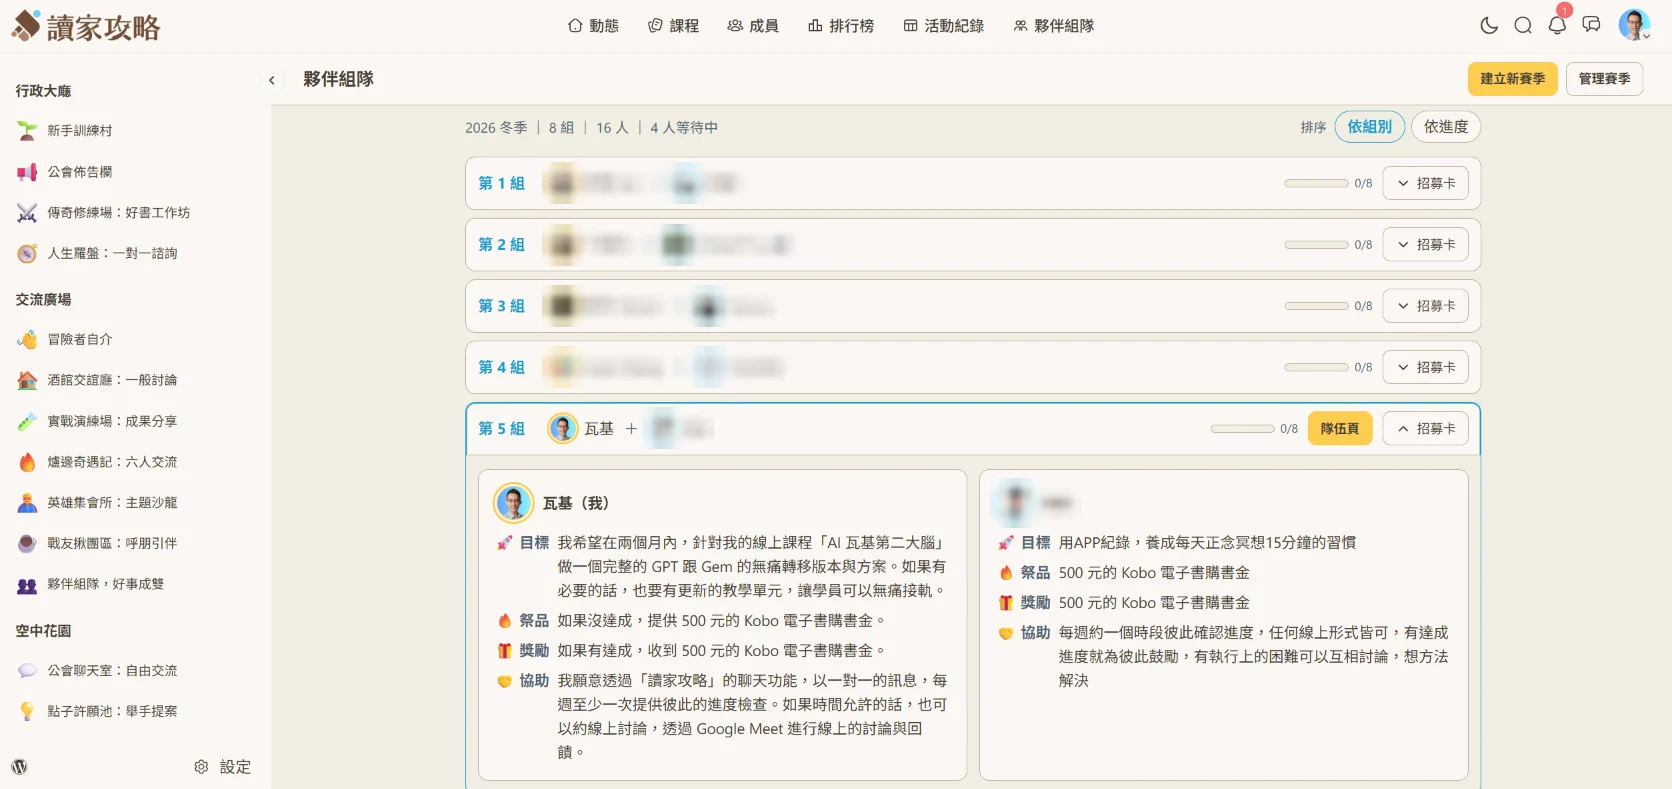
Task: Click 4 人等待中 status text
Action: coord(684,128)
